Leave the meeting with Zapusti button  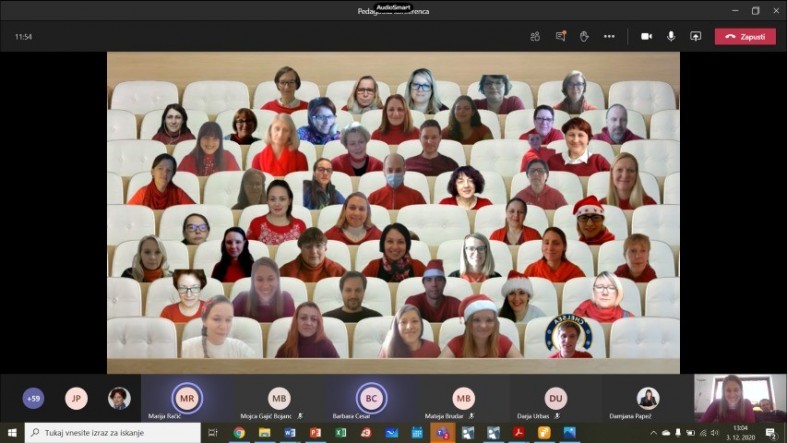pyautogui.click(x=745, y=36)
